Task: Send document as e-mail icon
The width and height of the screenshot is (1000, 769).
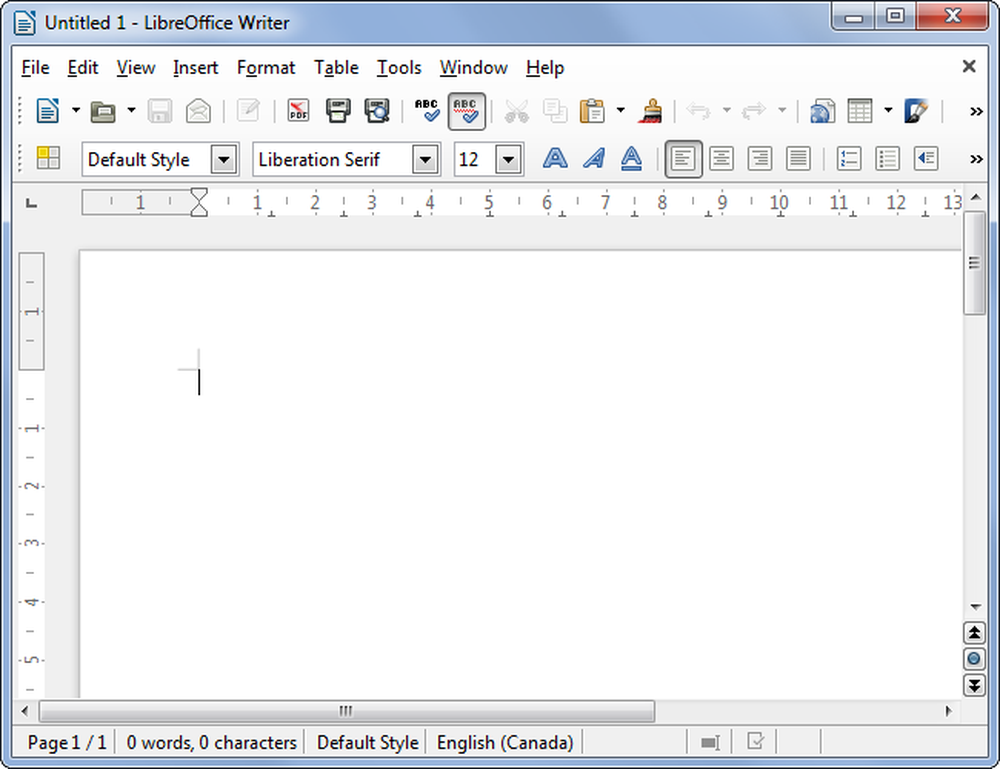Action: (x=198, y=111)
